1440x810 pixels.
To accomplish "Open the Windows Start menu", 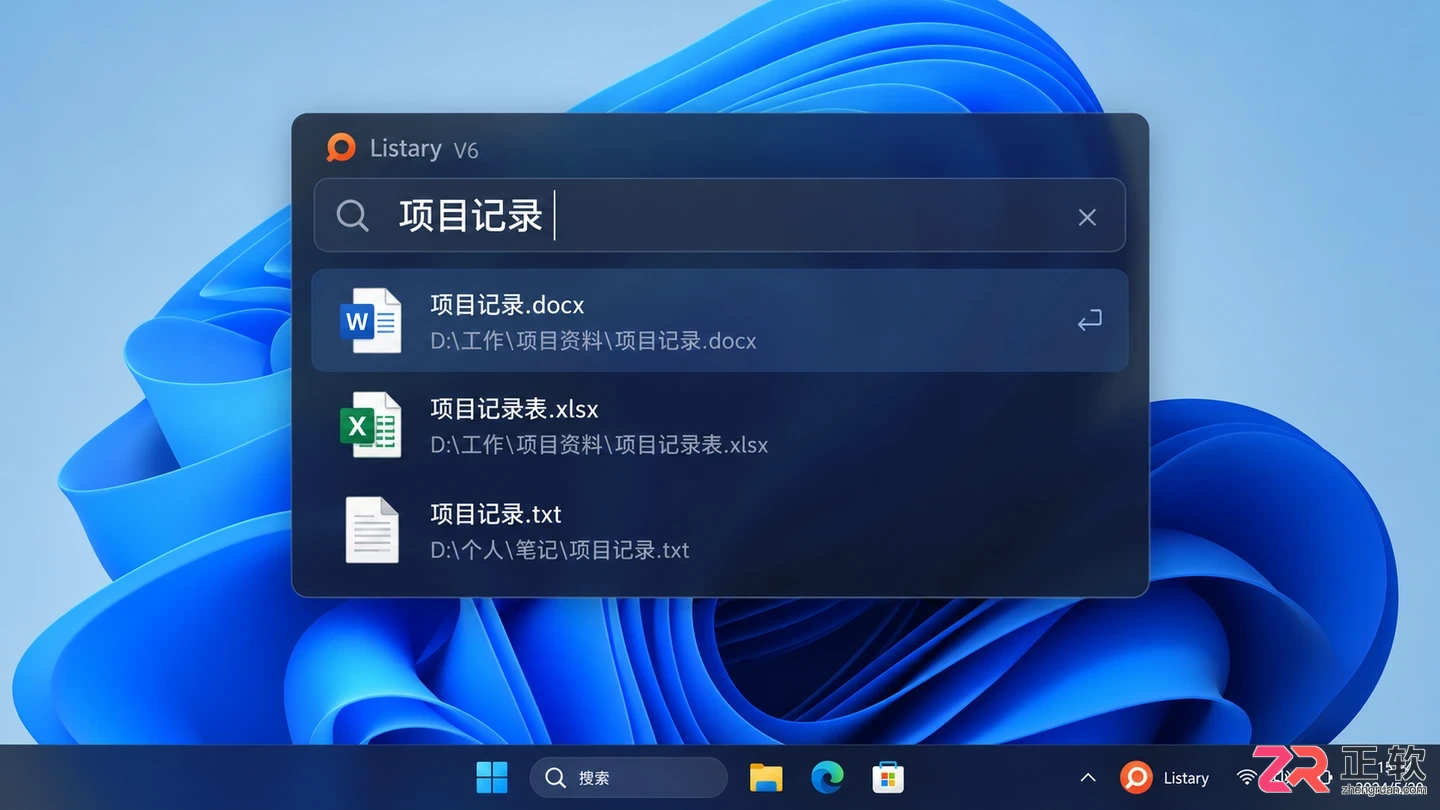I will (492, 777).
